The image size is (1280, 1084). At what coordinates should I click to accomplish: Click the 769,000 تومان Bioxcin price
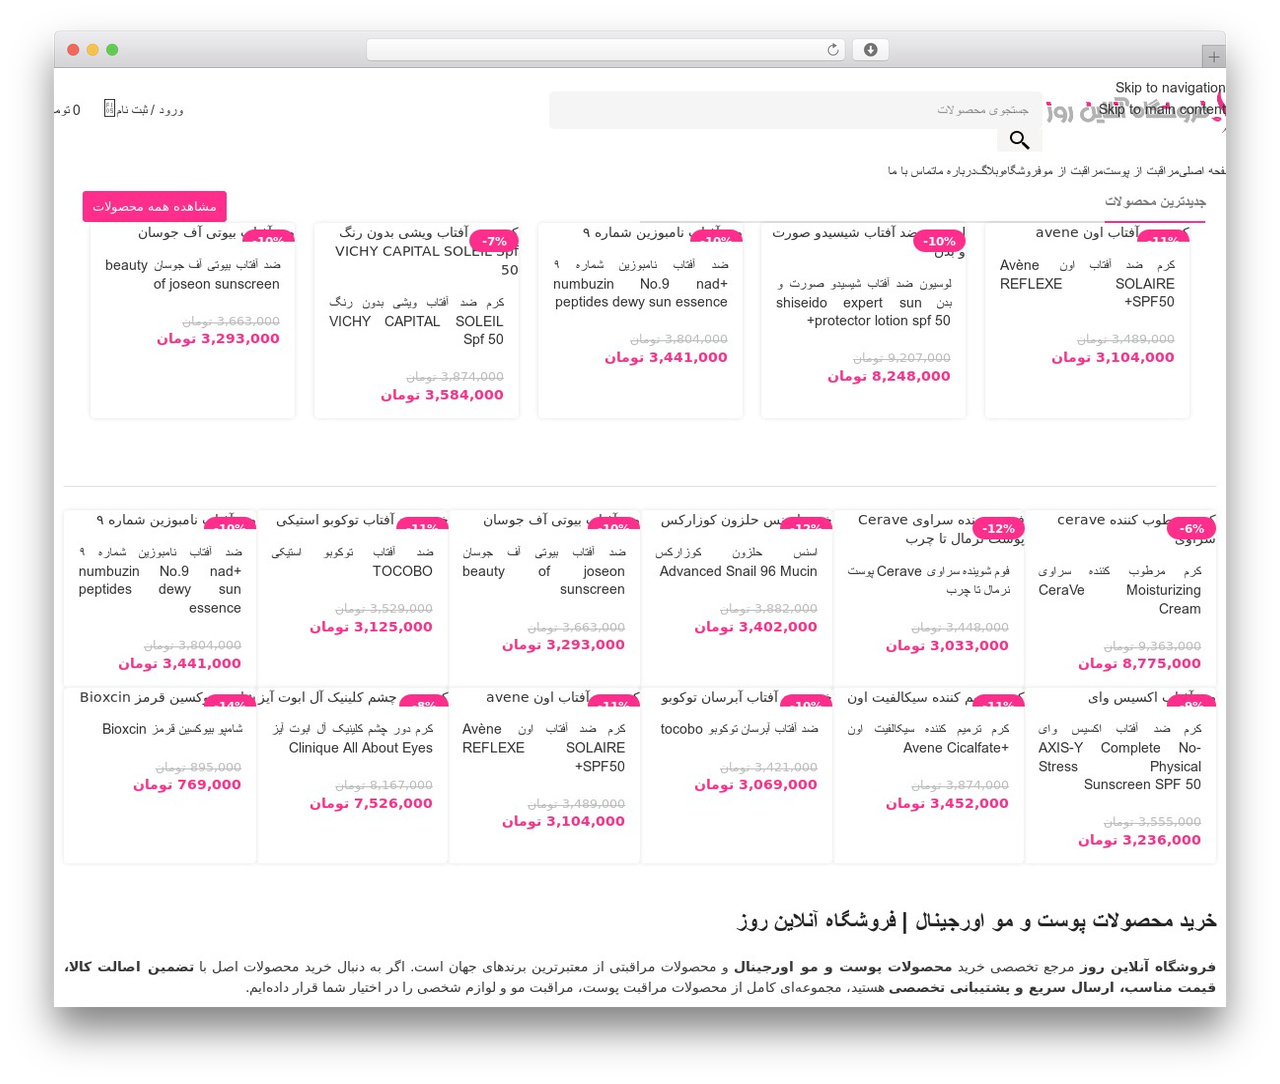point(187,785)
